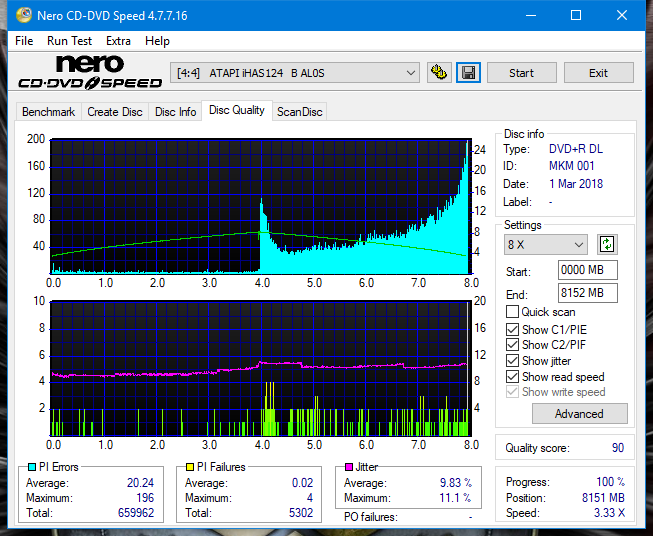Close the Nero CD-DVD Speed window
This screenshot has height=536, width=653.
622,15
